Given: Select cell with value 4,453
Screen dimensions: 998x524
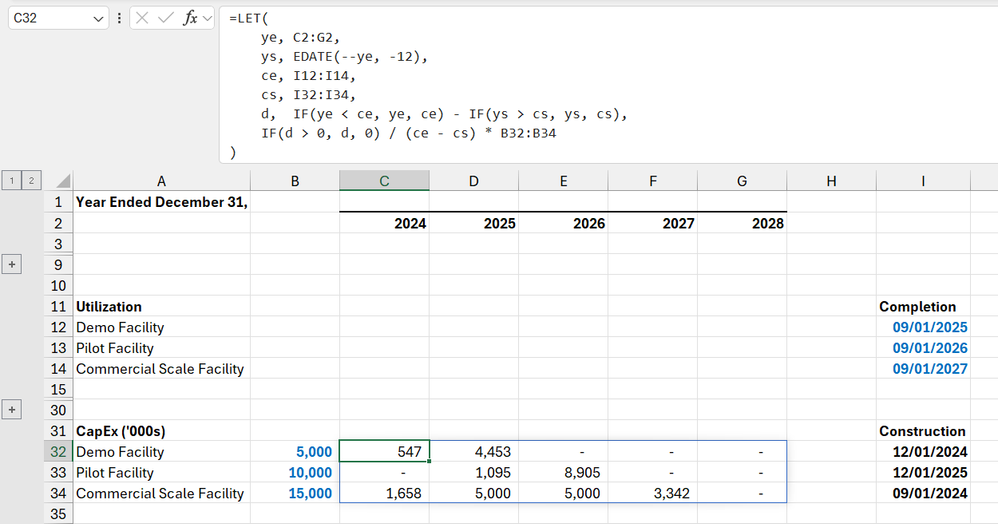Looking at the screenshot, I should [x=474, y=451].
